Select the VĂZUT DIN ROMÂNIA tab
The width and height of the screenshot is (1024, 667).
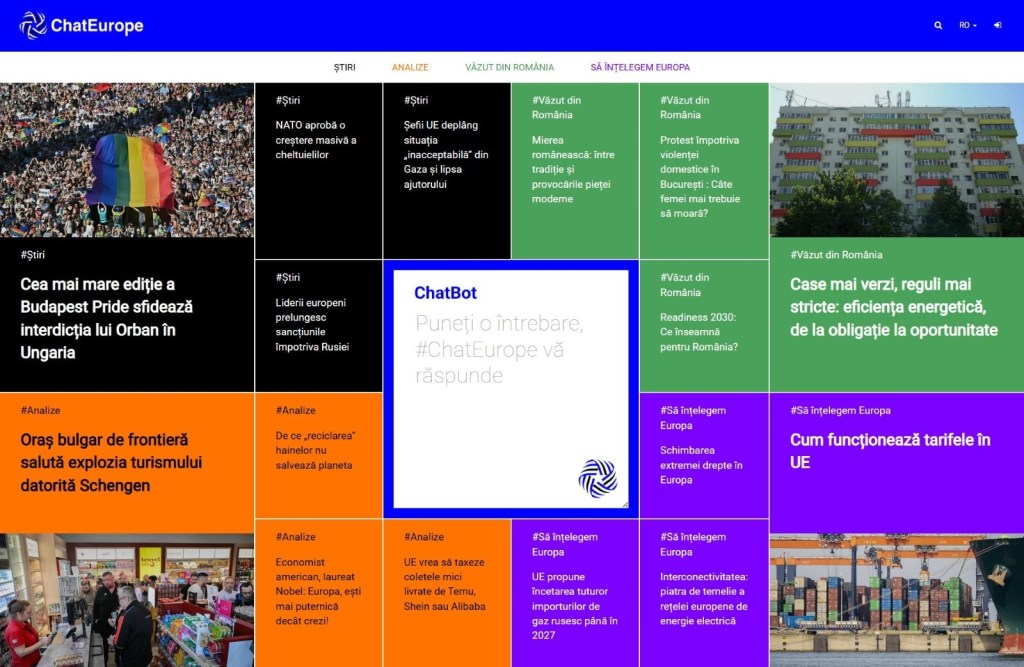[x=509, y=68]
